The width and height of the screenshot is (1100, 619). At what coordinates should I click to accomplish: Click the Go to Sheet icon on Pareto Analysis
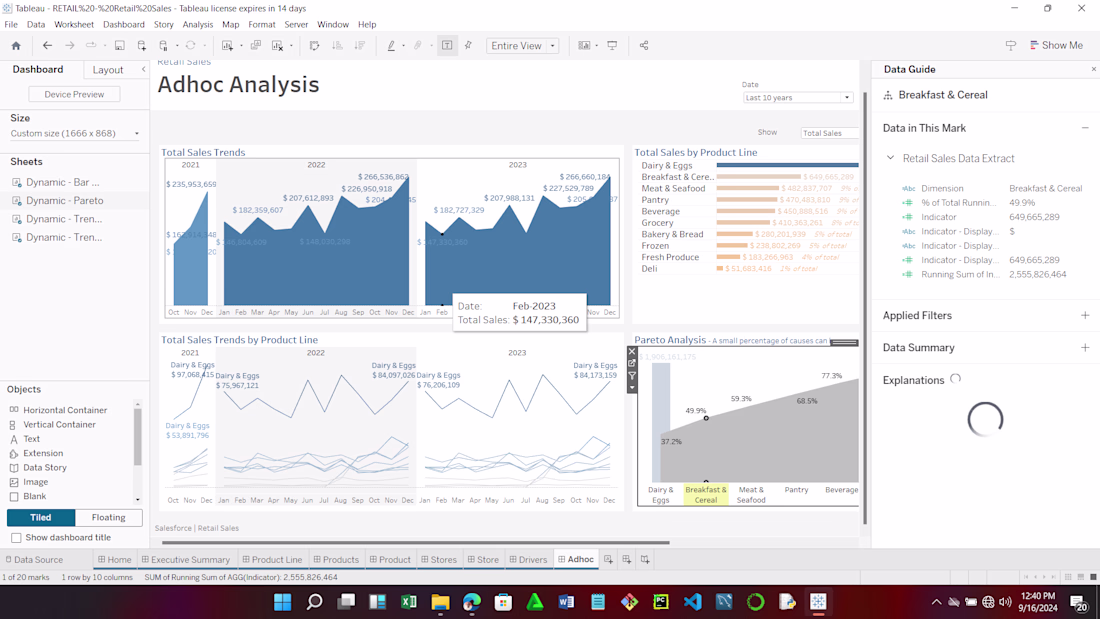(632, 364)
